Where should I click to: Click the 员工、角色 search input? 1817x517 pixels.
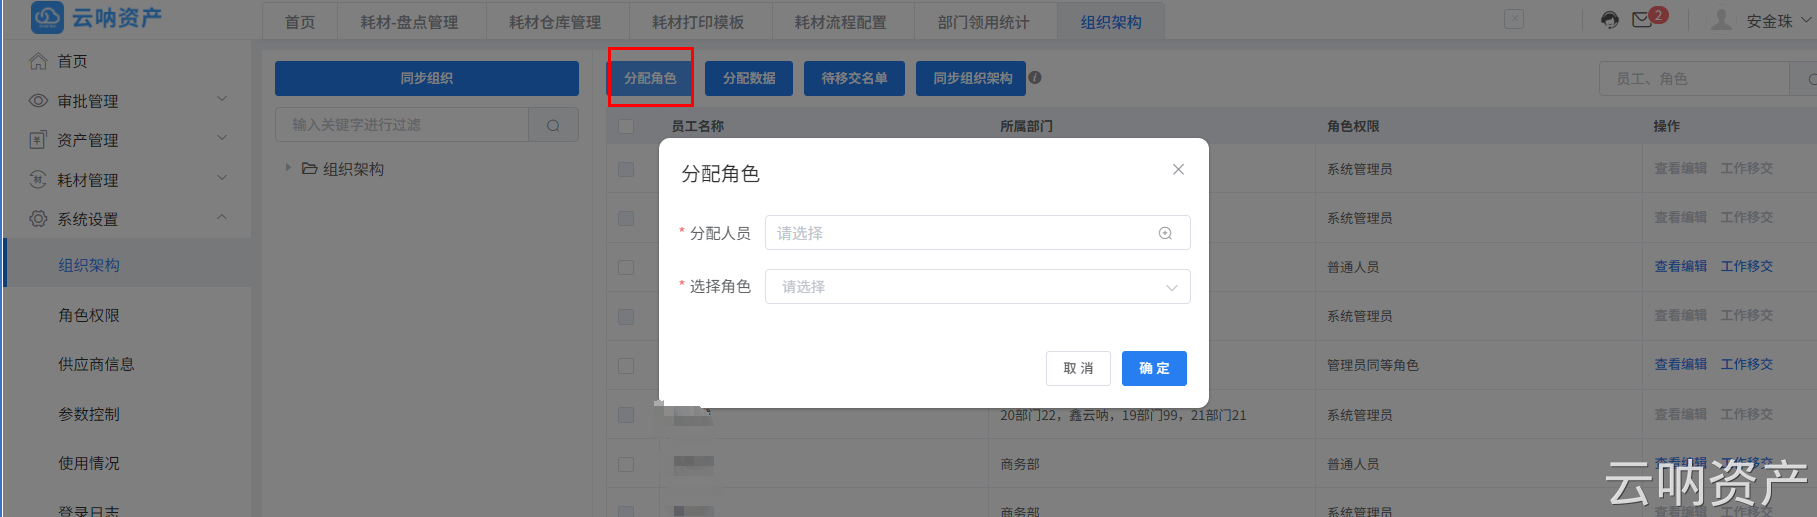point(1695,79)
